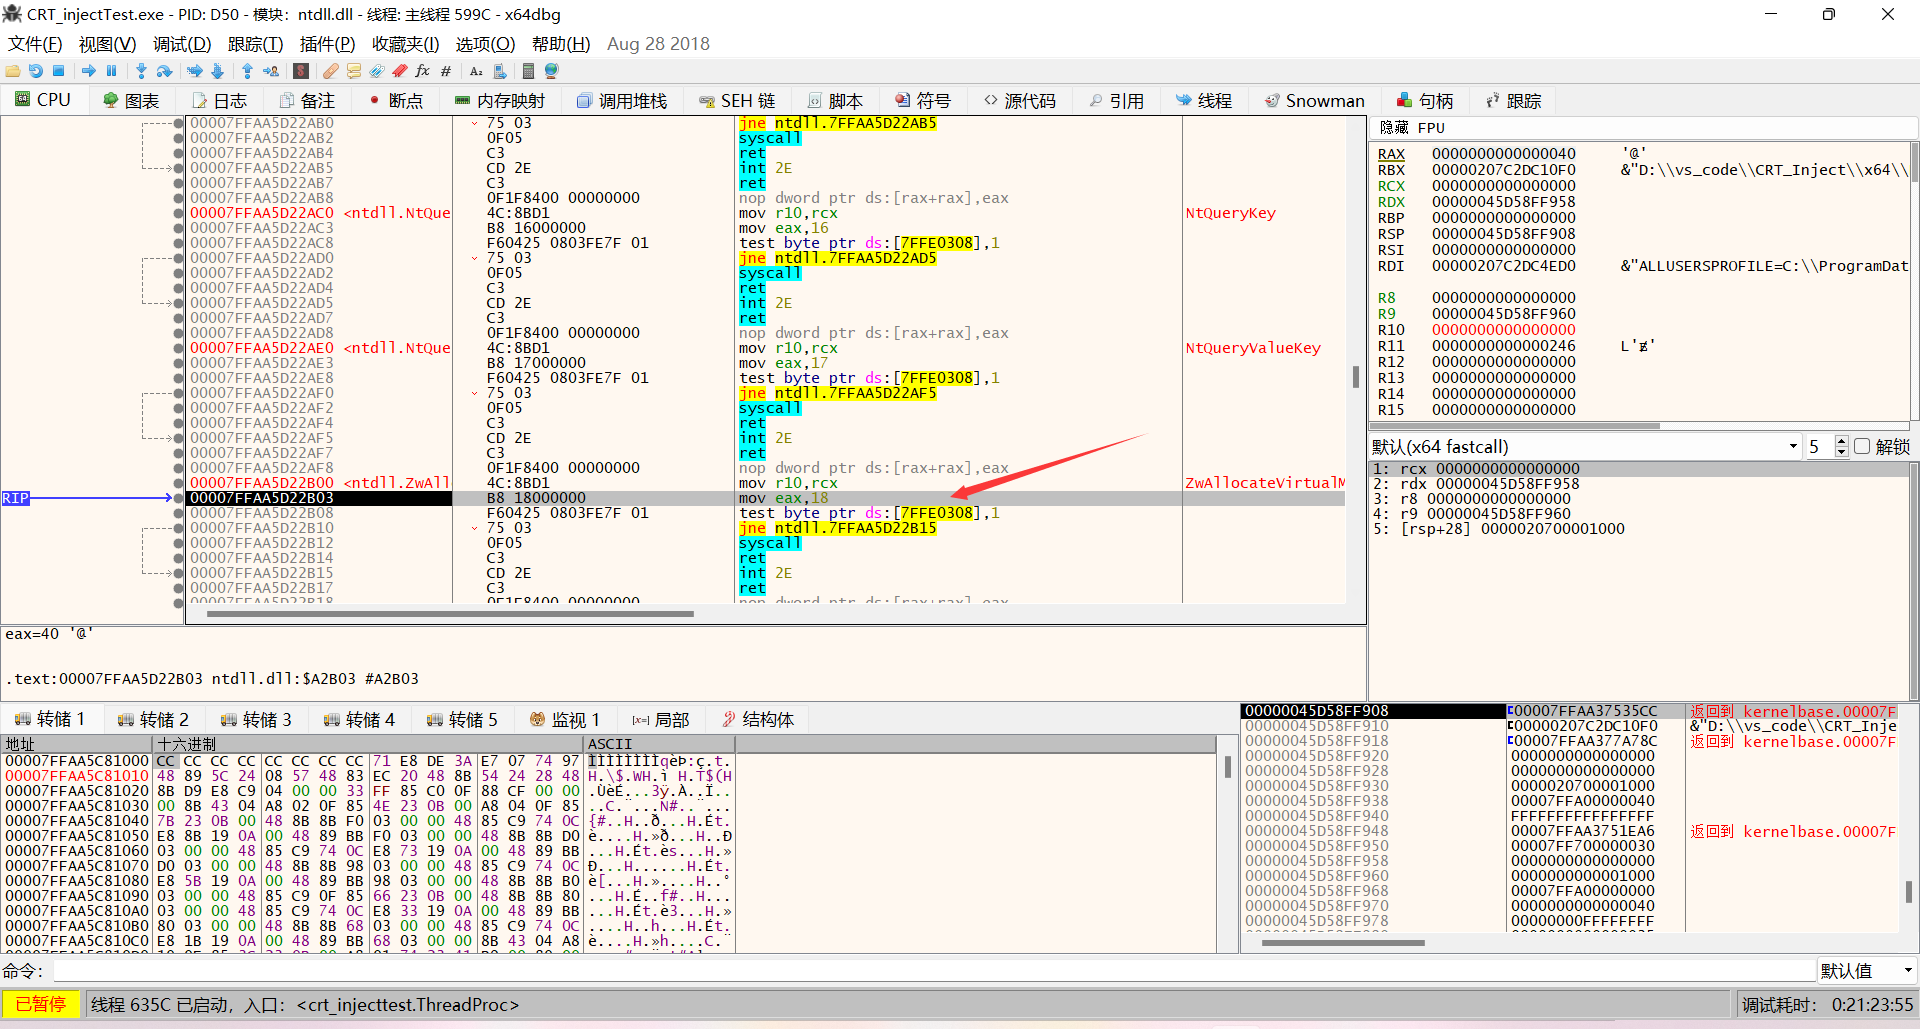Select the 地址 column header in dump

pos(77,744)
